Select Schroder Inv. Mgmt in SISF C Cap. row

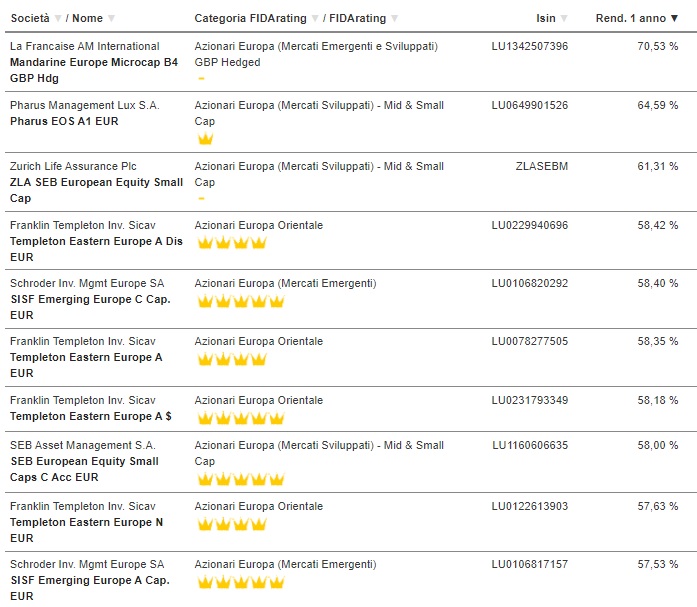[87, 283]
